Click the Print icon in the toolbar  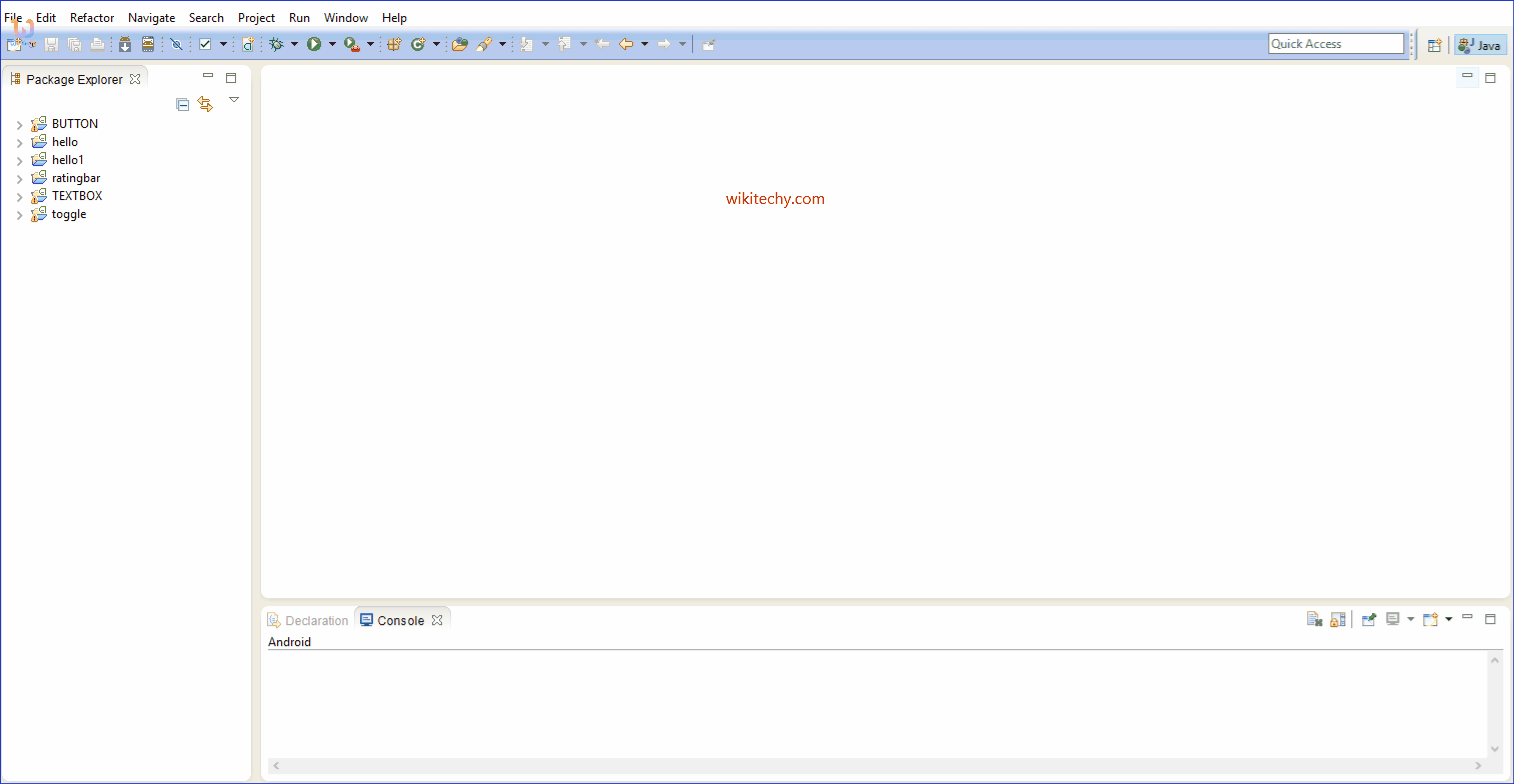click(x=97, y=44)
